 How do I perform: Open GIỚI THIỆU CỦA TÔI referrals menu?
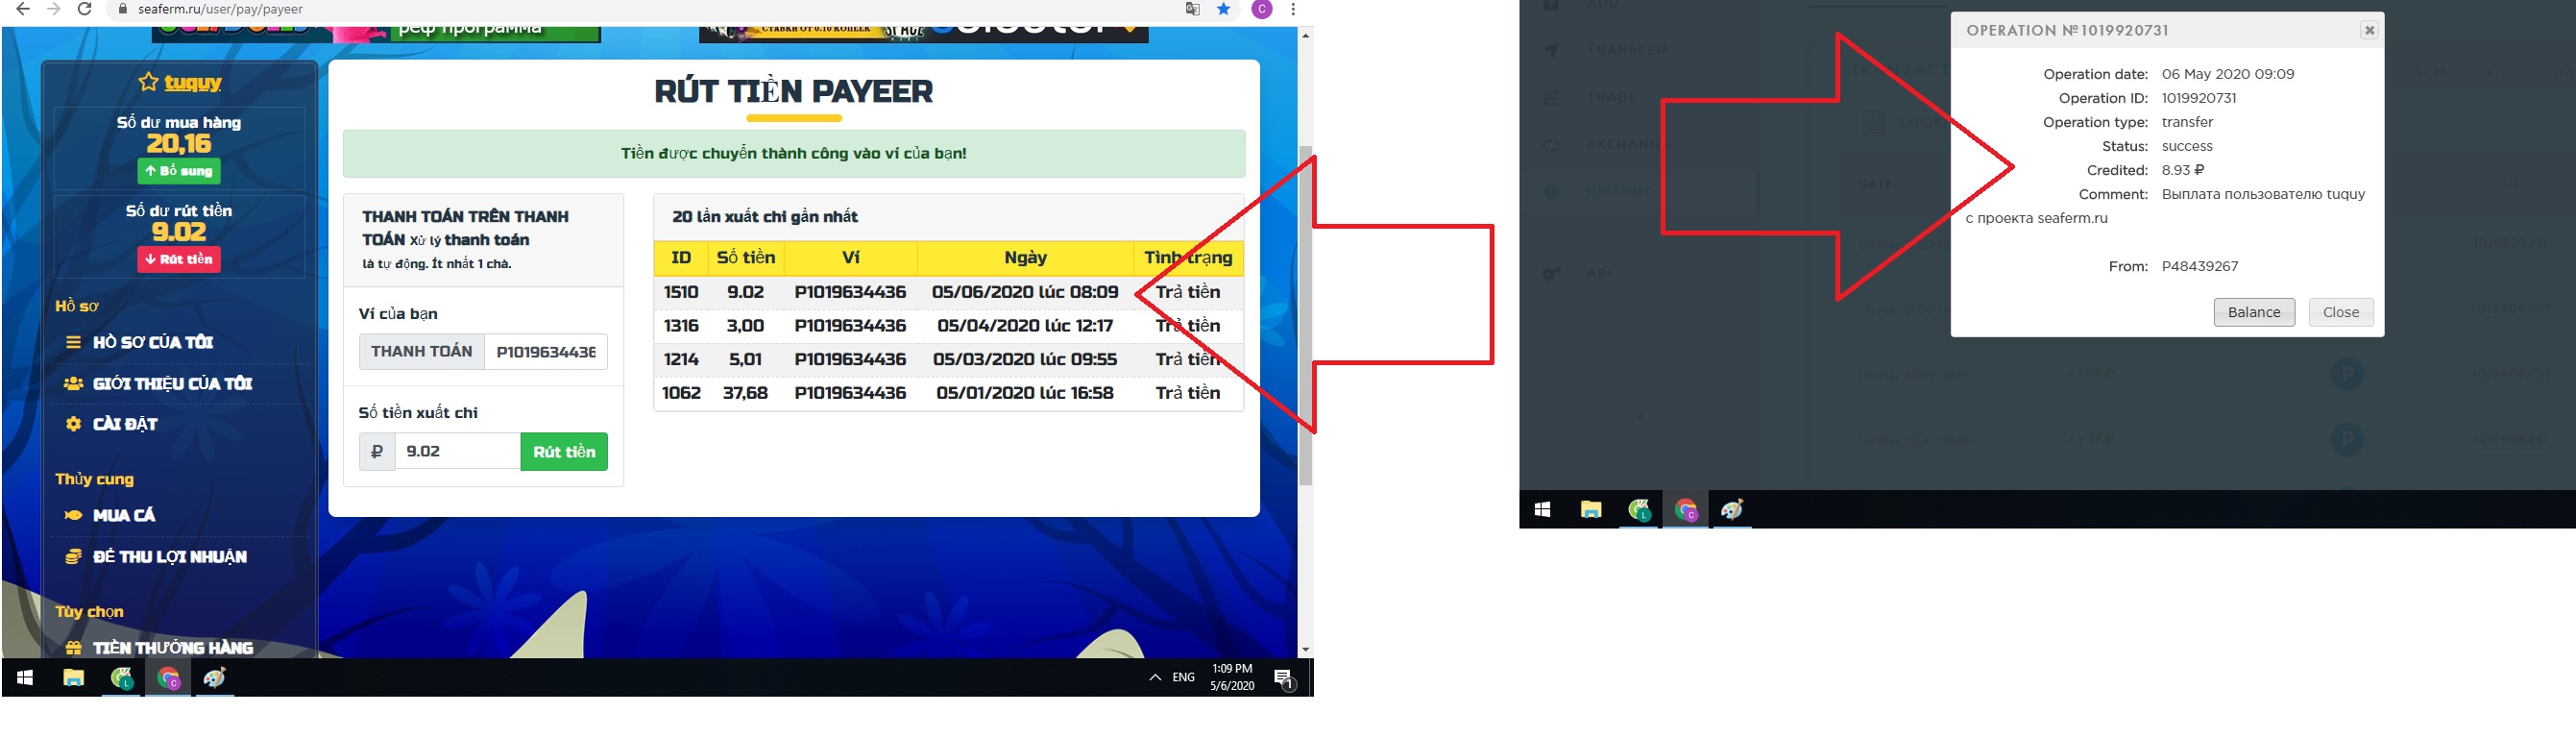click(x=172, y=383)
